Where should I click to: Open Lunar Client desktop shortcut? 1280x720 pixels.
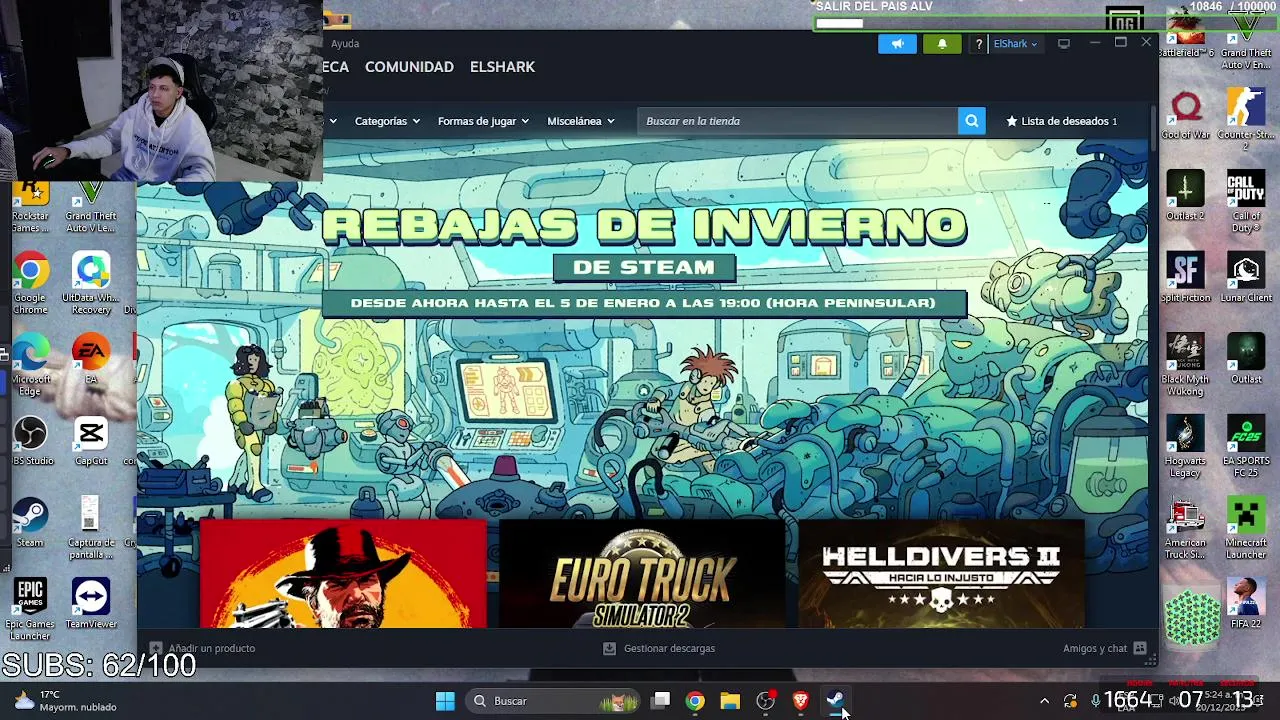point(1246,278)
